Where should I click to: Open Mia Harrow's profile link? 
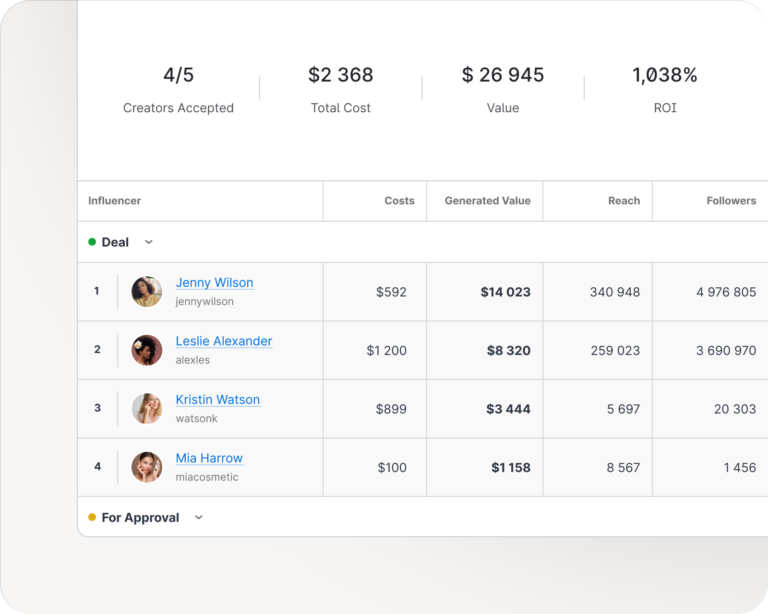[209, 458]
